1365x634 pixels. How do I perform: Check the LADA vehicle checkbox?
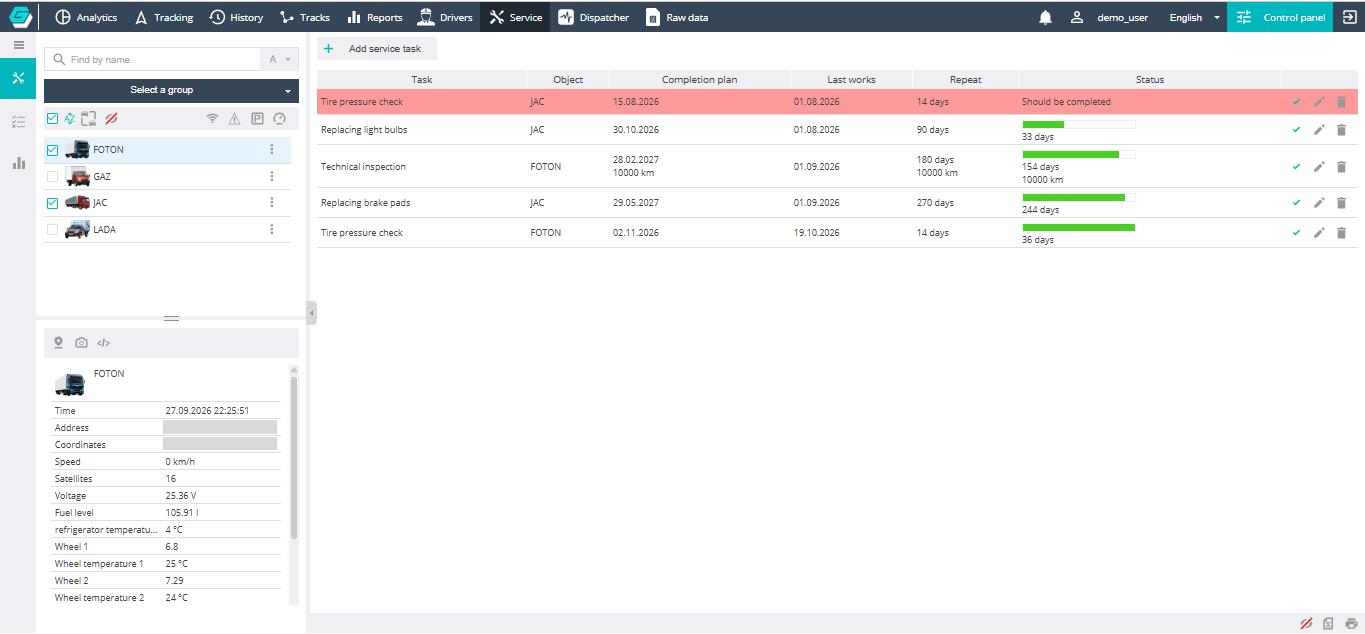point(53,230)
